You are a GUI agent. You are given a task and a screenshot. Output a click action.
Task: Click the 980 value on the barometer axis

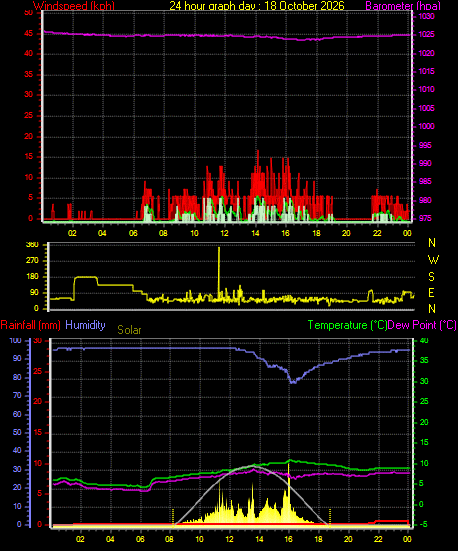click(425, 200)
